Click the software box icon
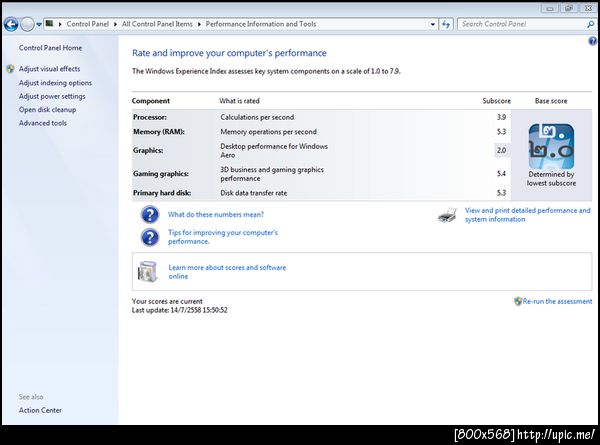The image size is (600, 445). pos(148,271)
